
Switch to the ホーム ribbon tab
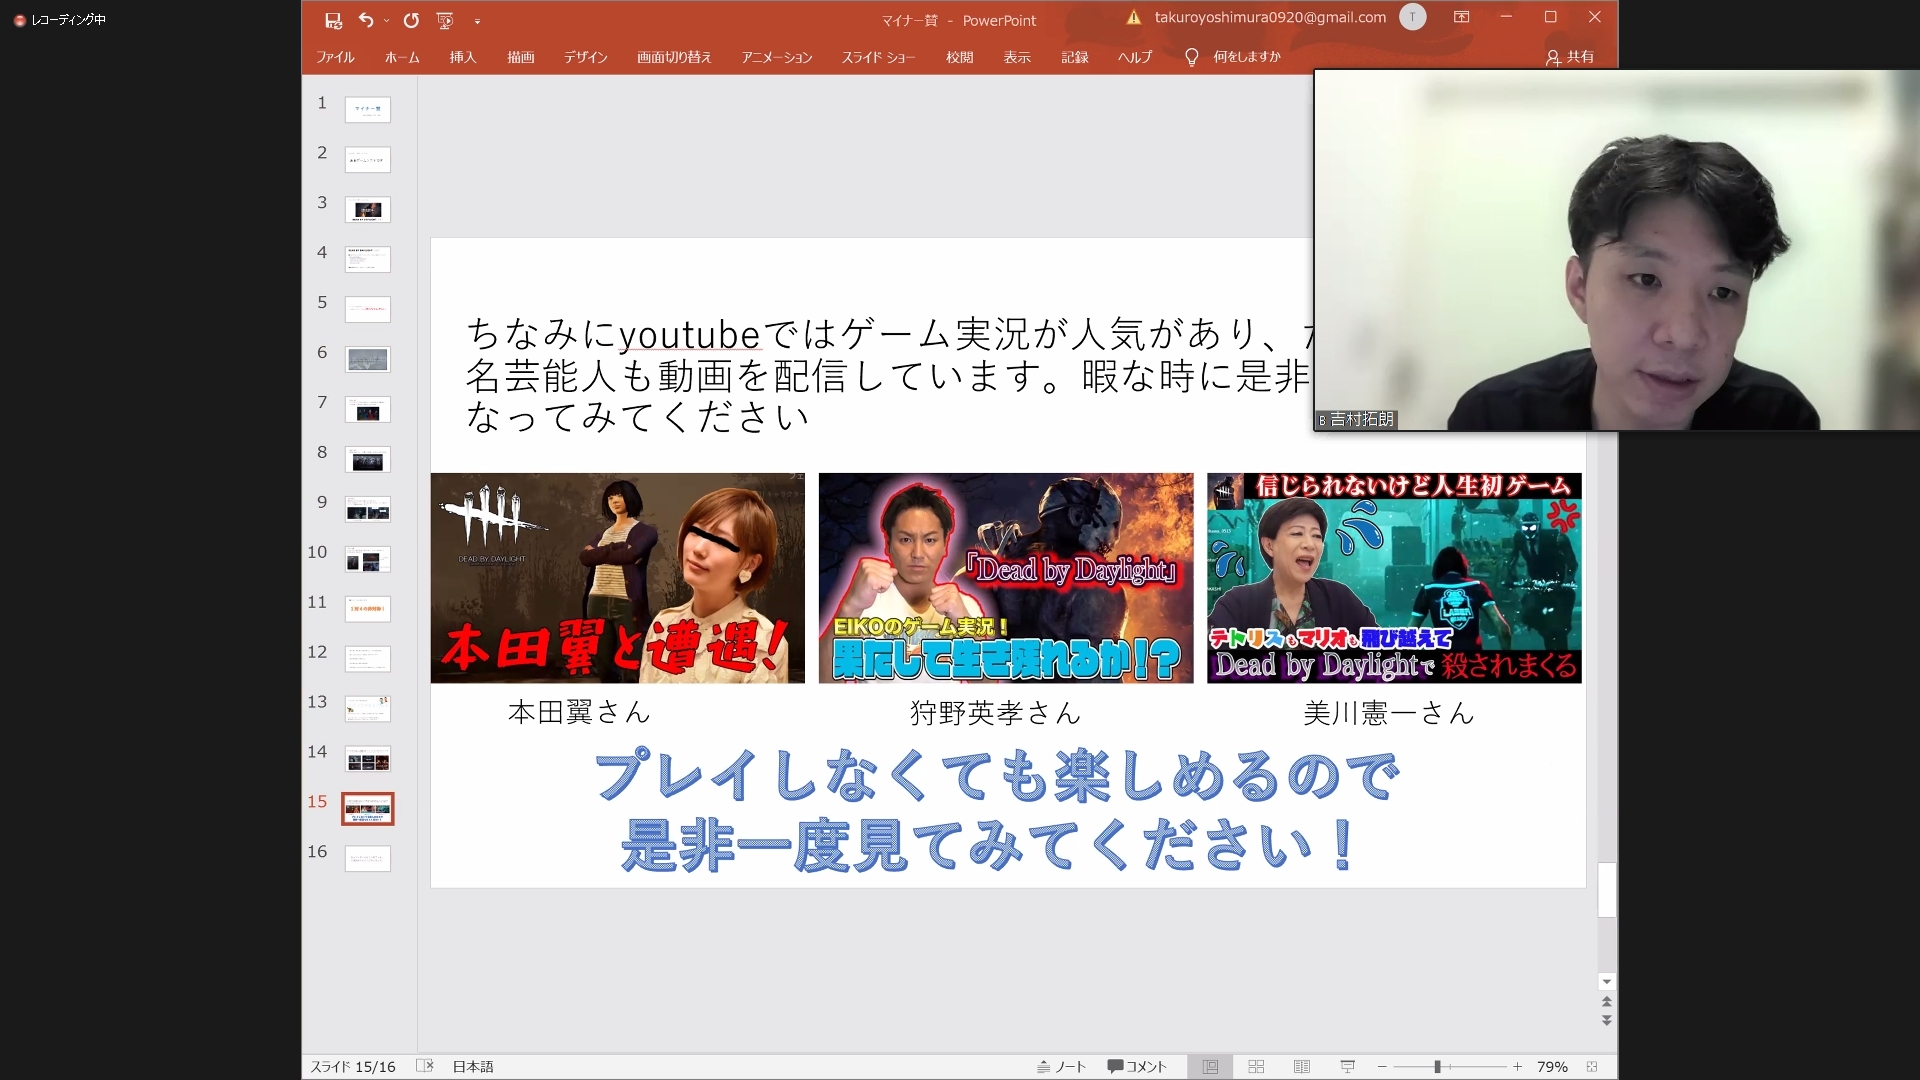[x=402, y=57]
